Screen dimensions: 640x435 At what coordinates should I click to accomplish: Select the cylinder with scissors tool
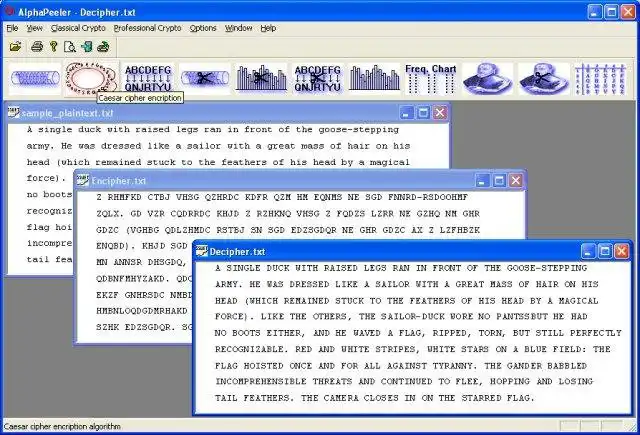coord(204,78)
